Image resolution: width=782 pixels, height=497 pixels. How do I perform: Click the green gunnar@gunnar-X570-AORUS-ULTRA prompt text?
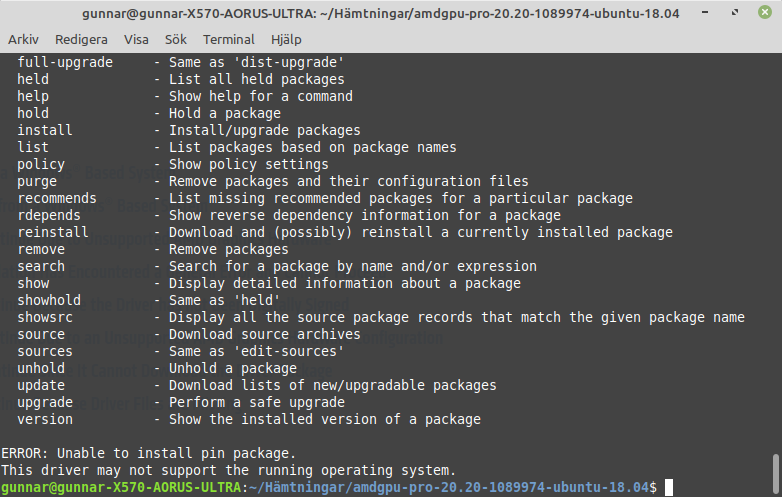point(121,487)
